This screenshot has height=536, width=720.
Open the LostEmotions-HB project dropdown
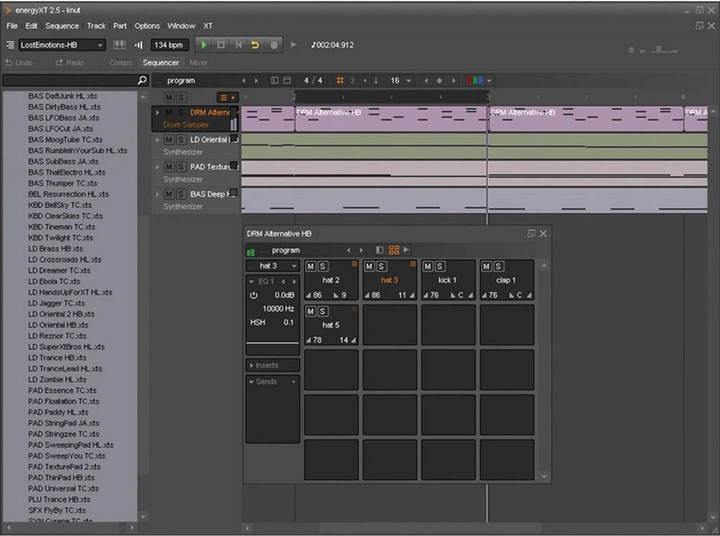(x=62, y=45)
